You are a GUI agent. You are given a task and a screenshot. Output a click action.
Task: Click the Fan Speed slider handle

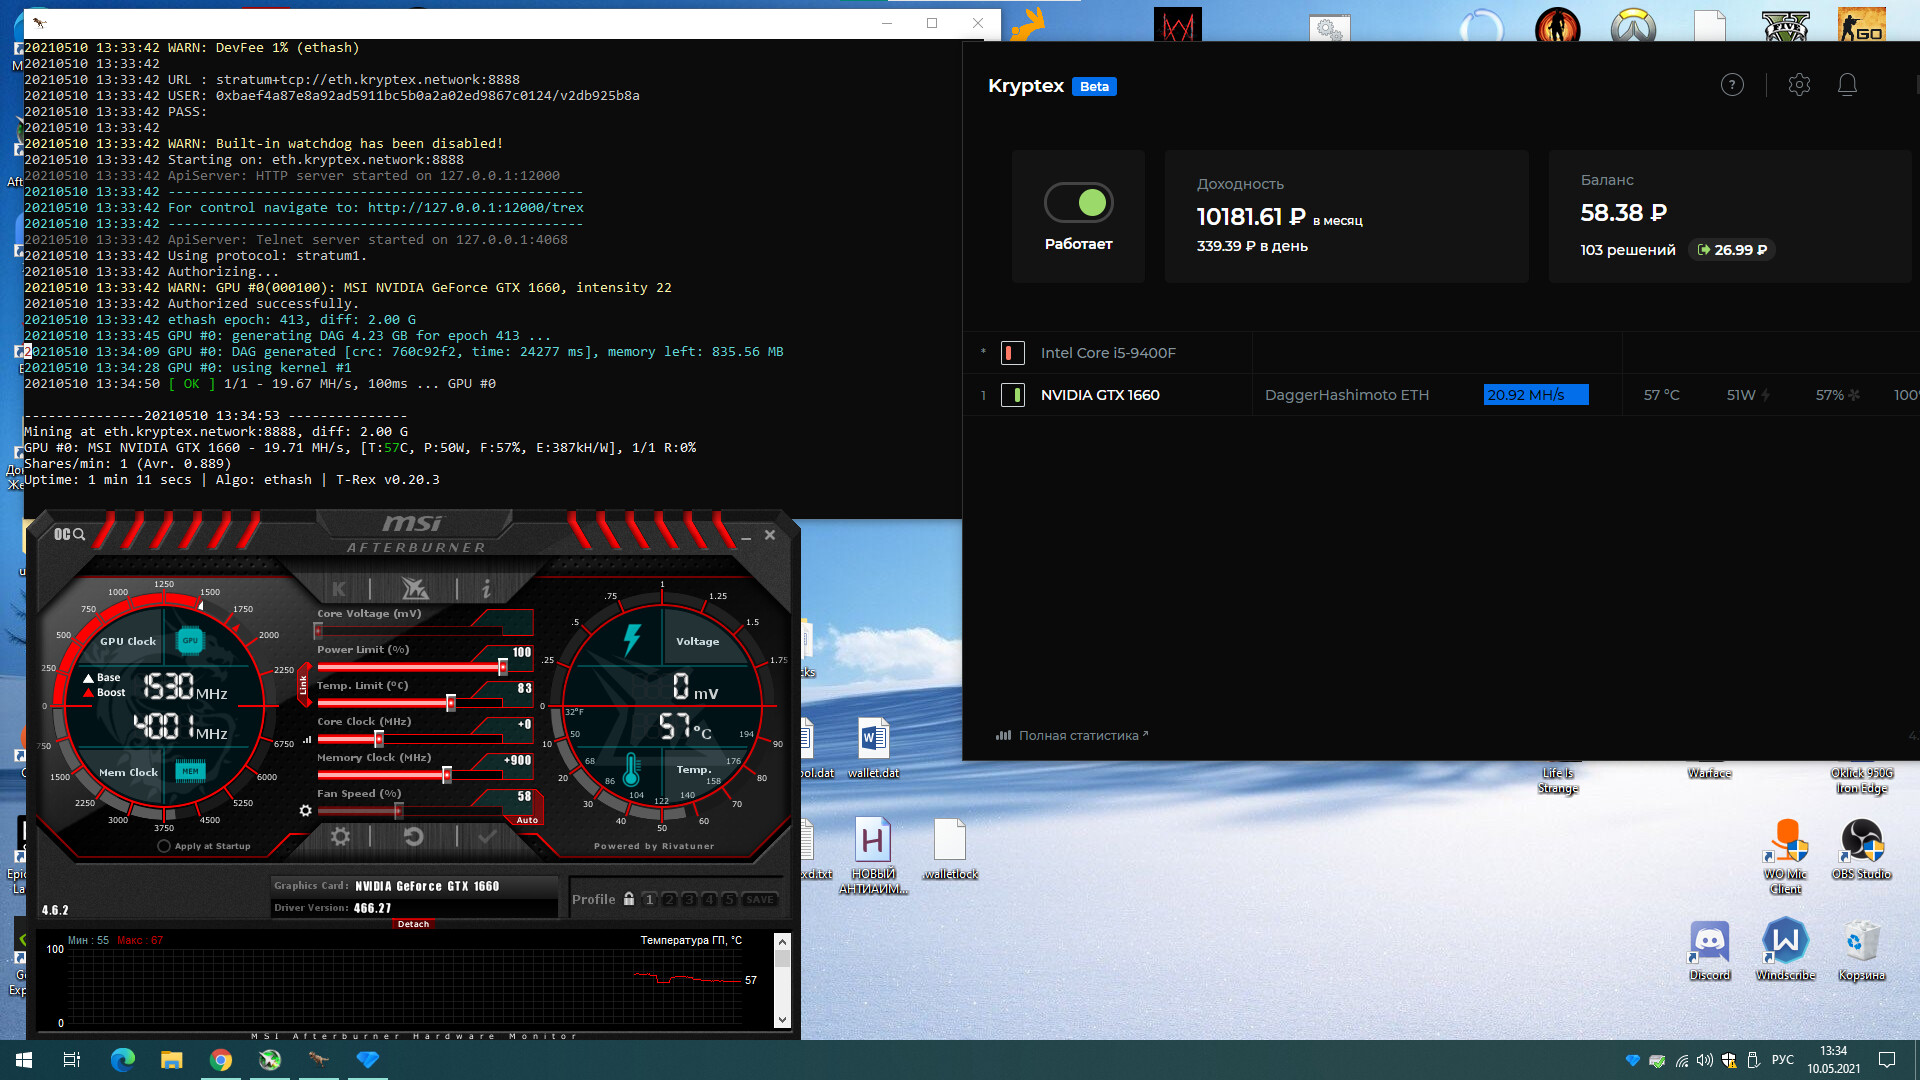coord(399,811)
